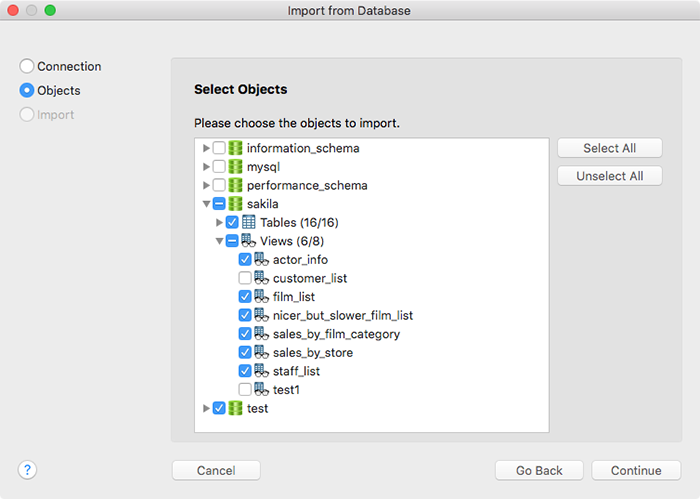
Task: Click the information_schema database icon
Action: click(235, 148)
